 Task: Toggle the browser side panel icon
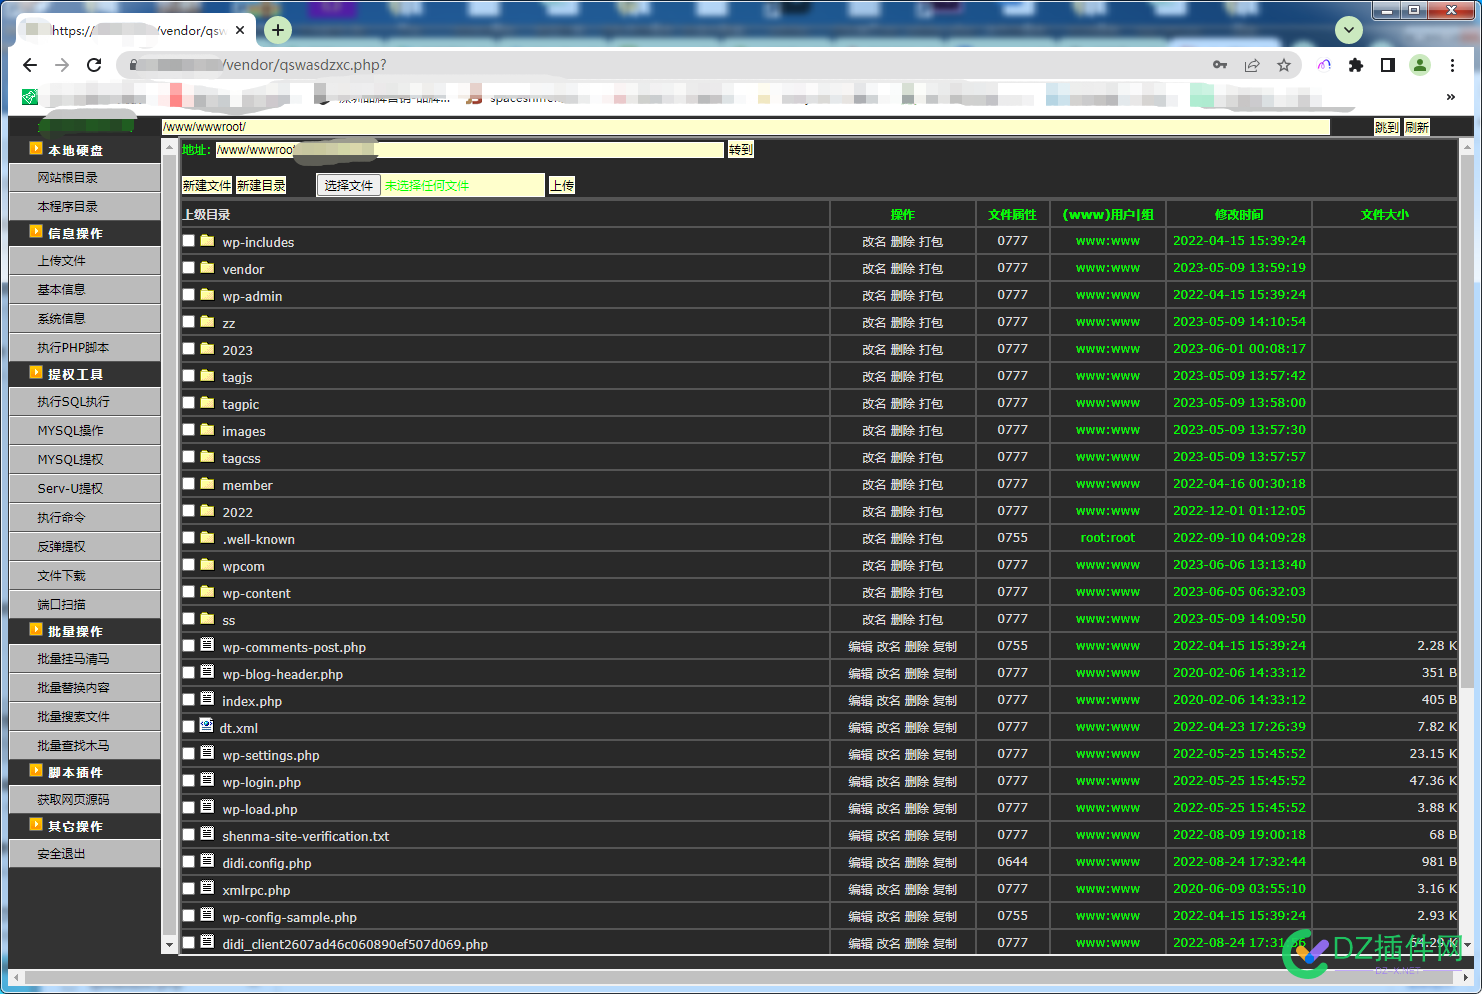tap(1388, 65)
